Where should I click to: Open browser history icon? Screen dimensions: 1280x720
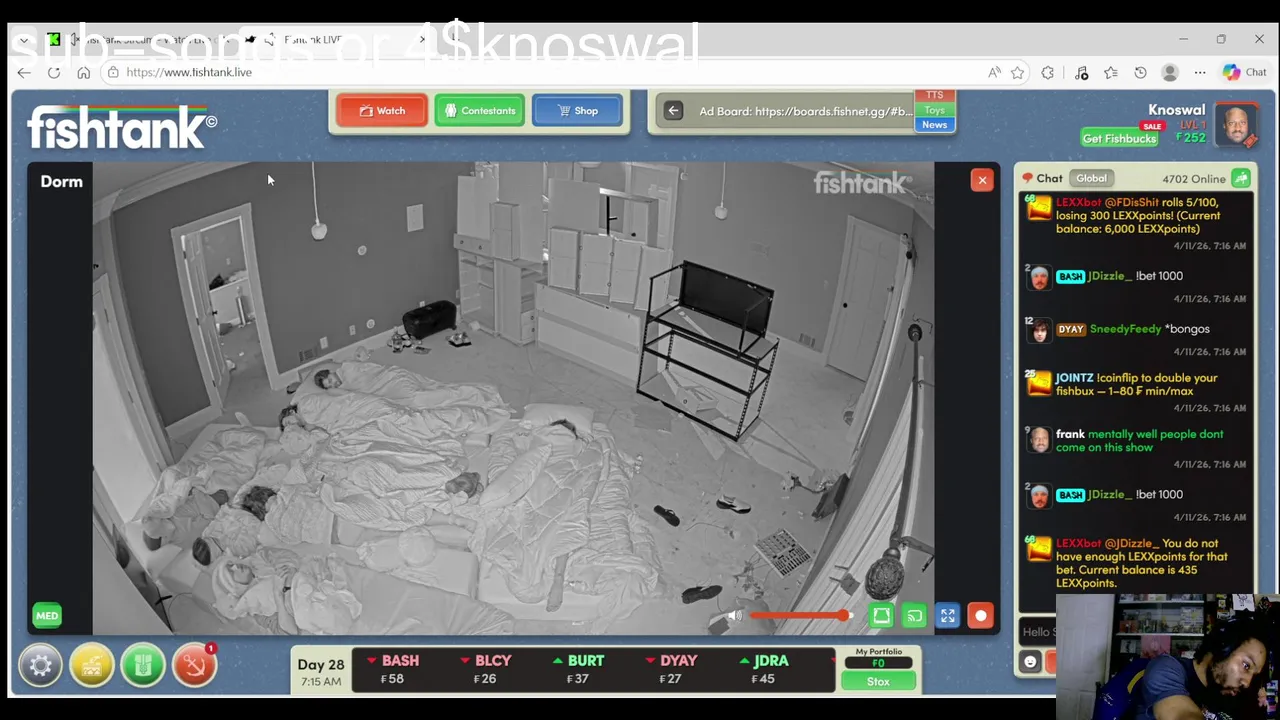(1140, 72)
